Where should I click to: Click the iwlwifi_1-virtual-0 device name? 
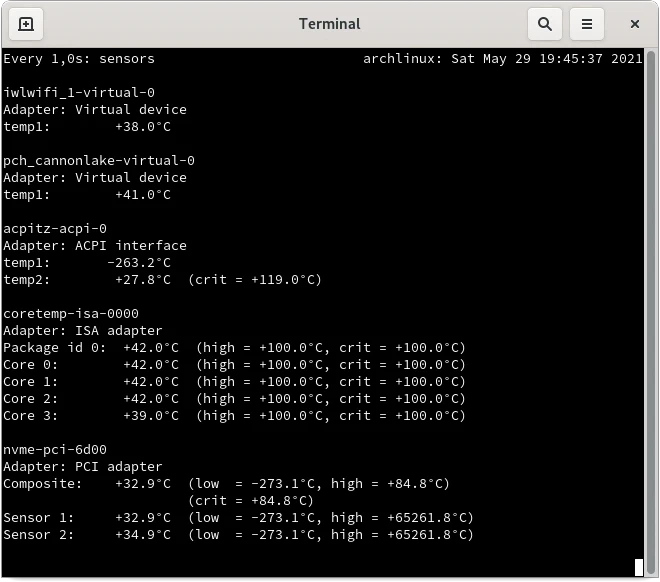(79, 93)
